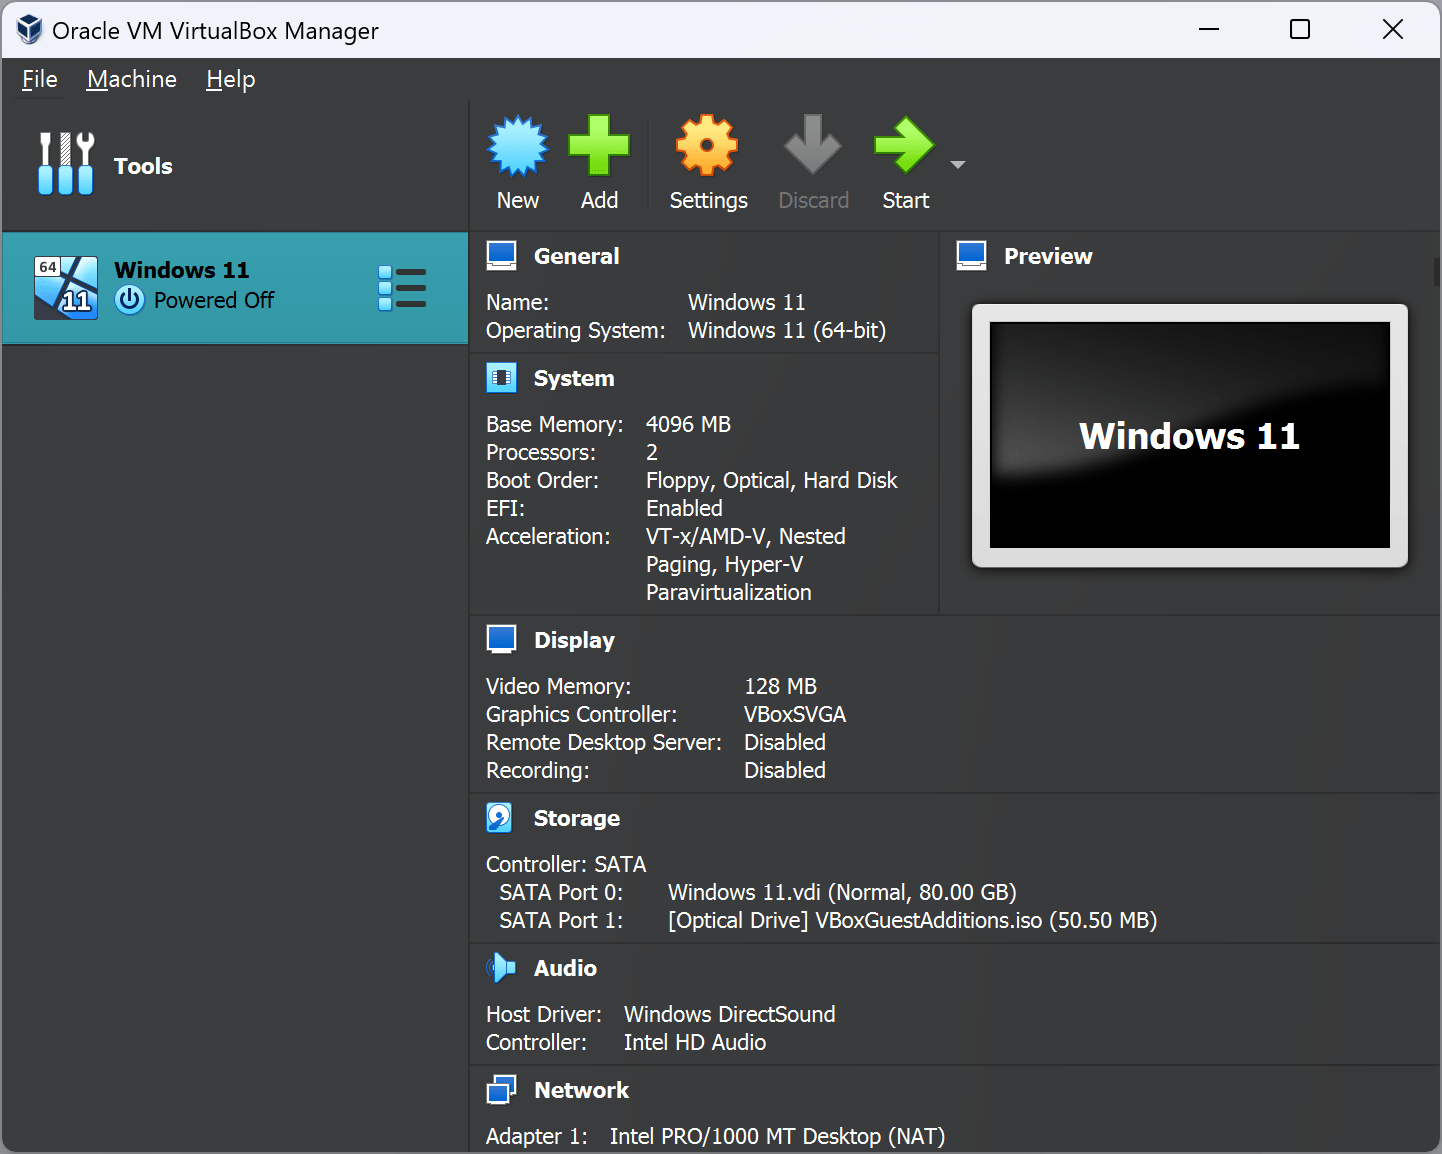
Task: Click the Boot Order value text
Action: [772, 480]
